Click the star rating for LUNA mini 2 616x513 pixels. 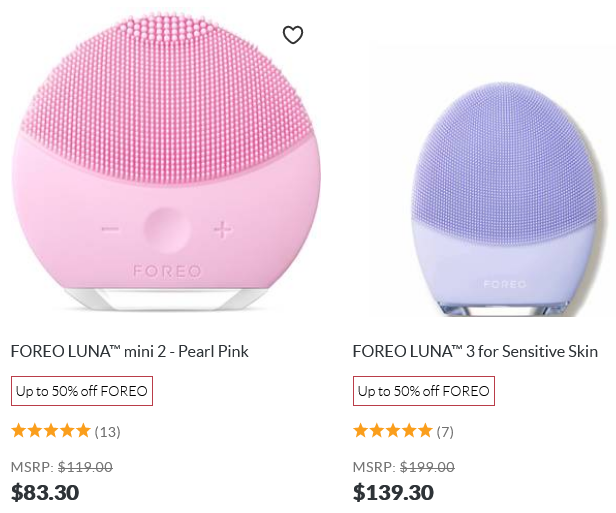[x=50, y=431]
